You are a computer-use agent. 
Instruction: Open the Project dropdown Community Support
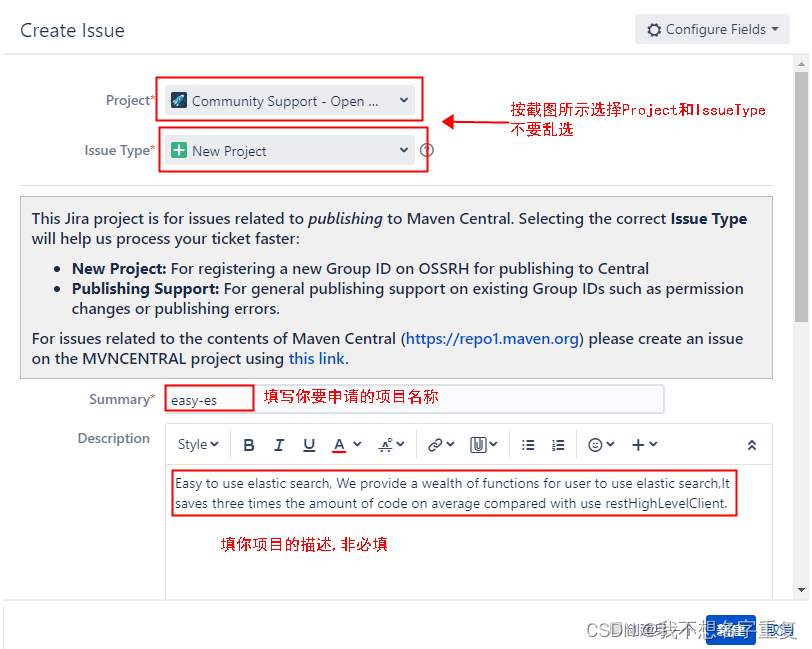(x=289, y=100)
